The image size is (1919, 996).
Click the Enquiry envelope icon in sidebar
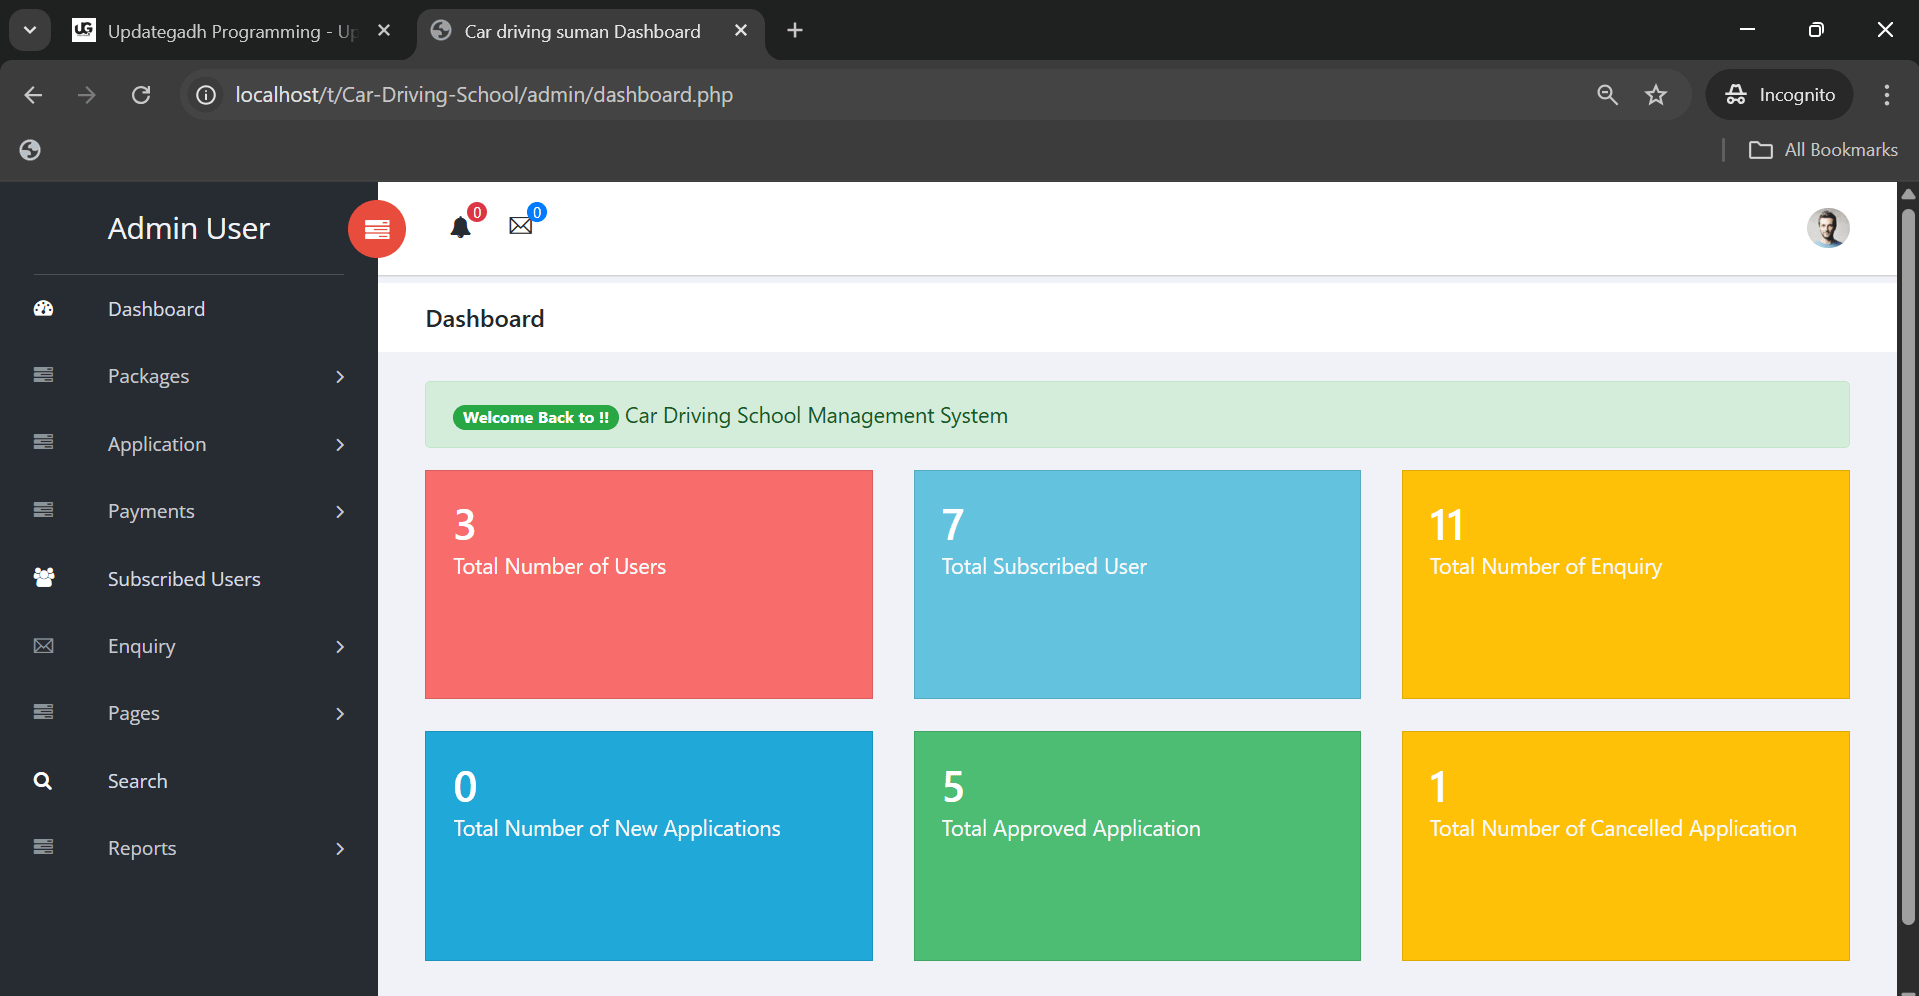tap(43, 646)
